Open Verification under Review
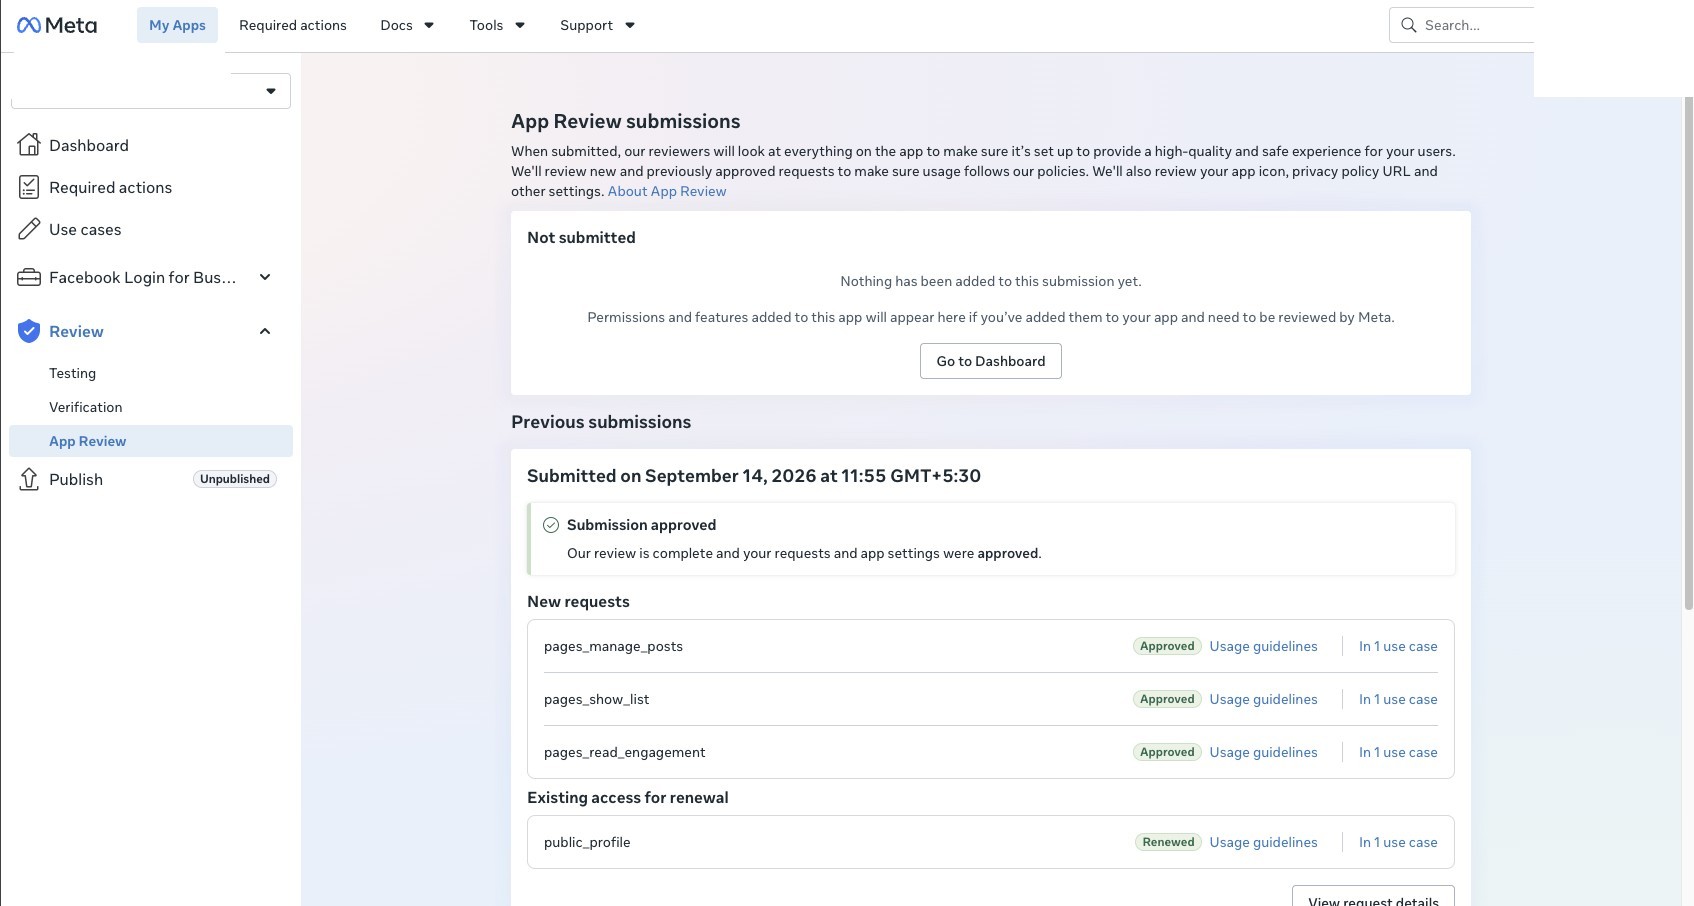The width and height of the screenshot is (1694, 906). 85,407
